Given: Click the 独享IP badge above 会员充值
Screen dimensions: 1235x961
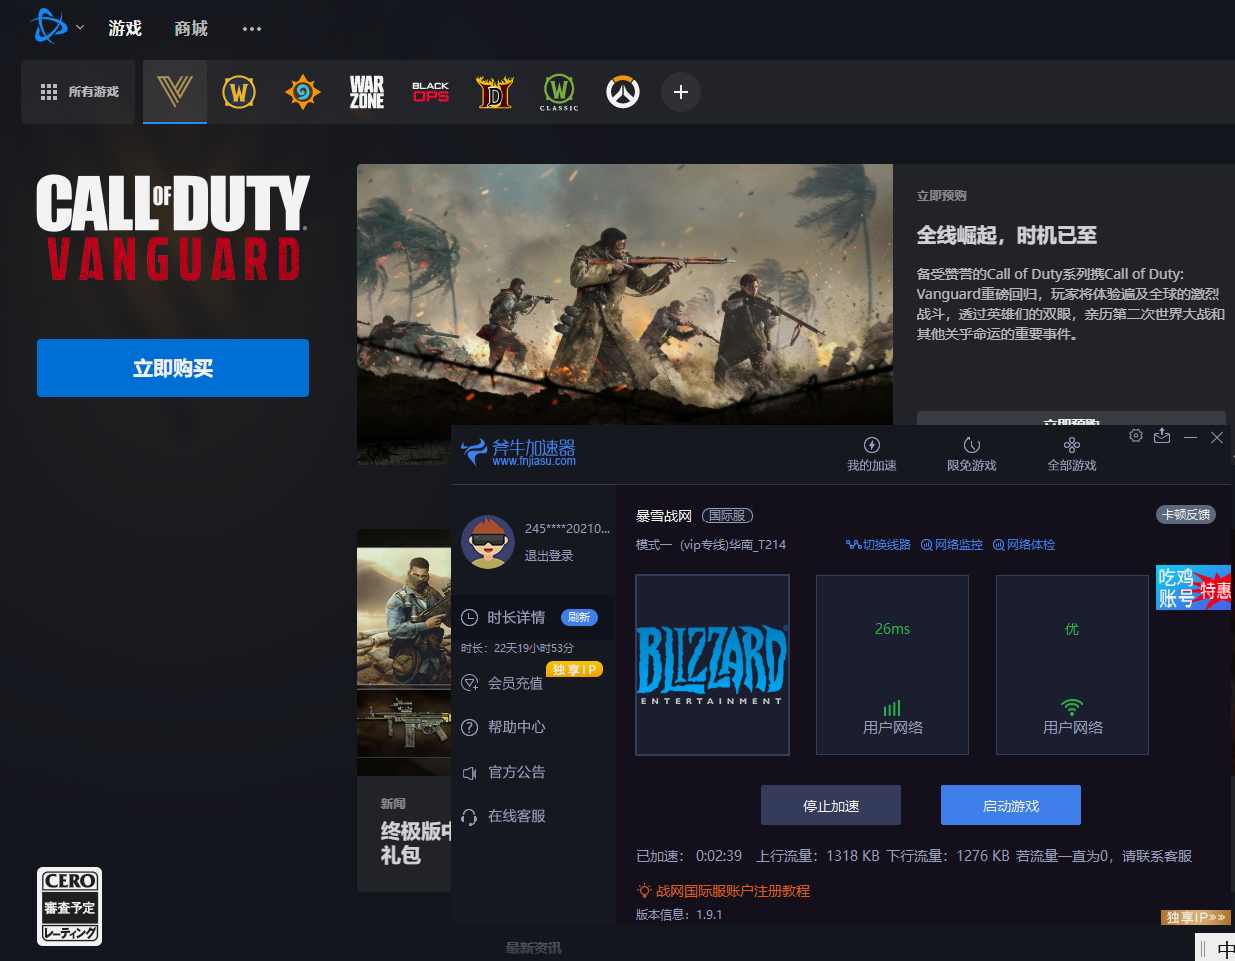Looking at the screenshot, I should click(x=574, y=670).
